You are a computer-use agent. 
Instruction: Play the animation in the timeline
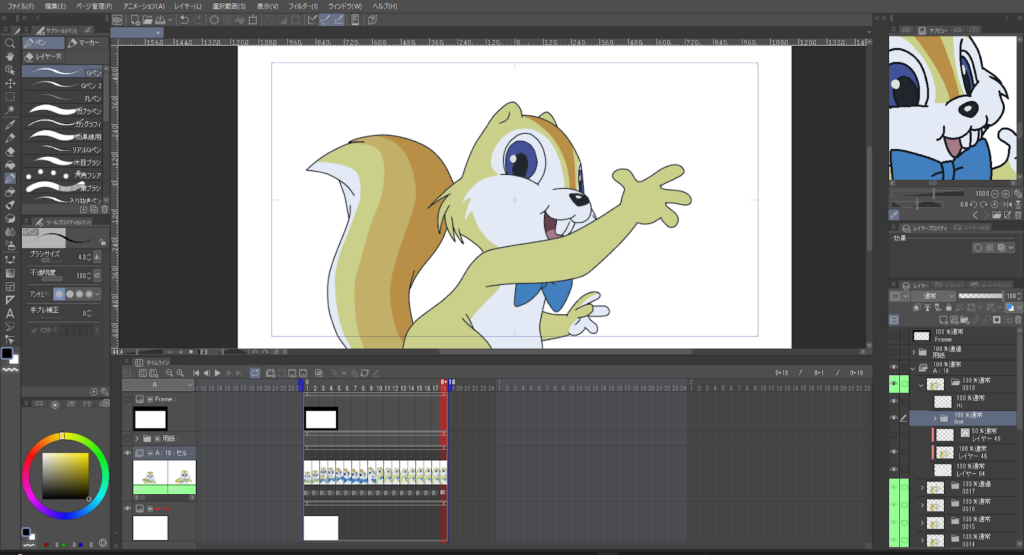coord(217,372)
